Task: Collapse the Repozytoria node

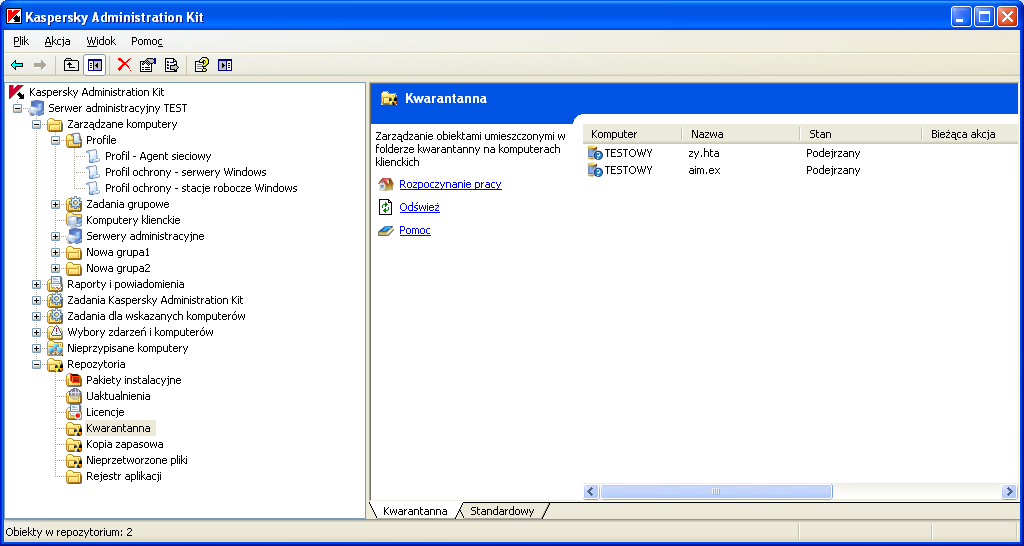Action: pos(37,364)
